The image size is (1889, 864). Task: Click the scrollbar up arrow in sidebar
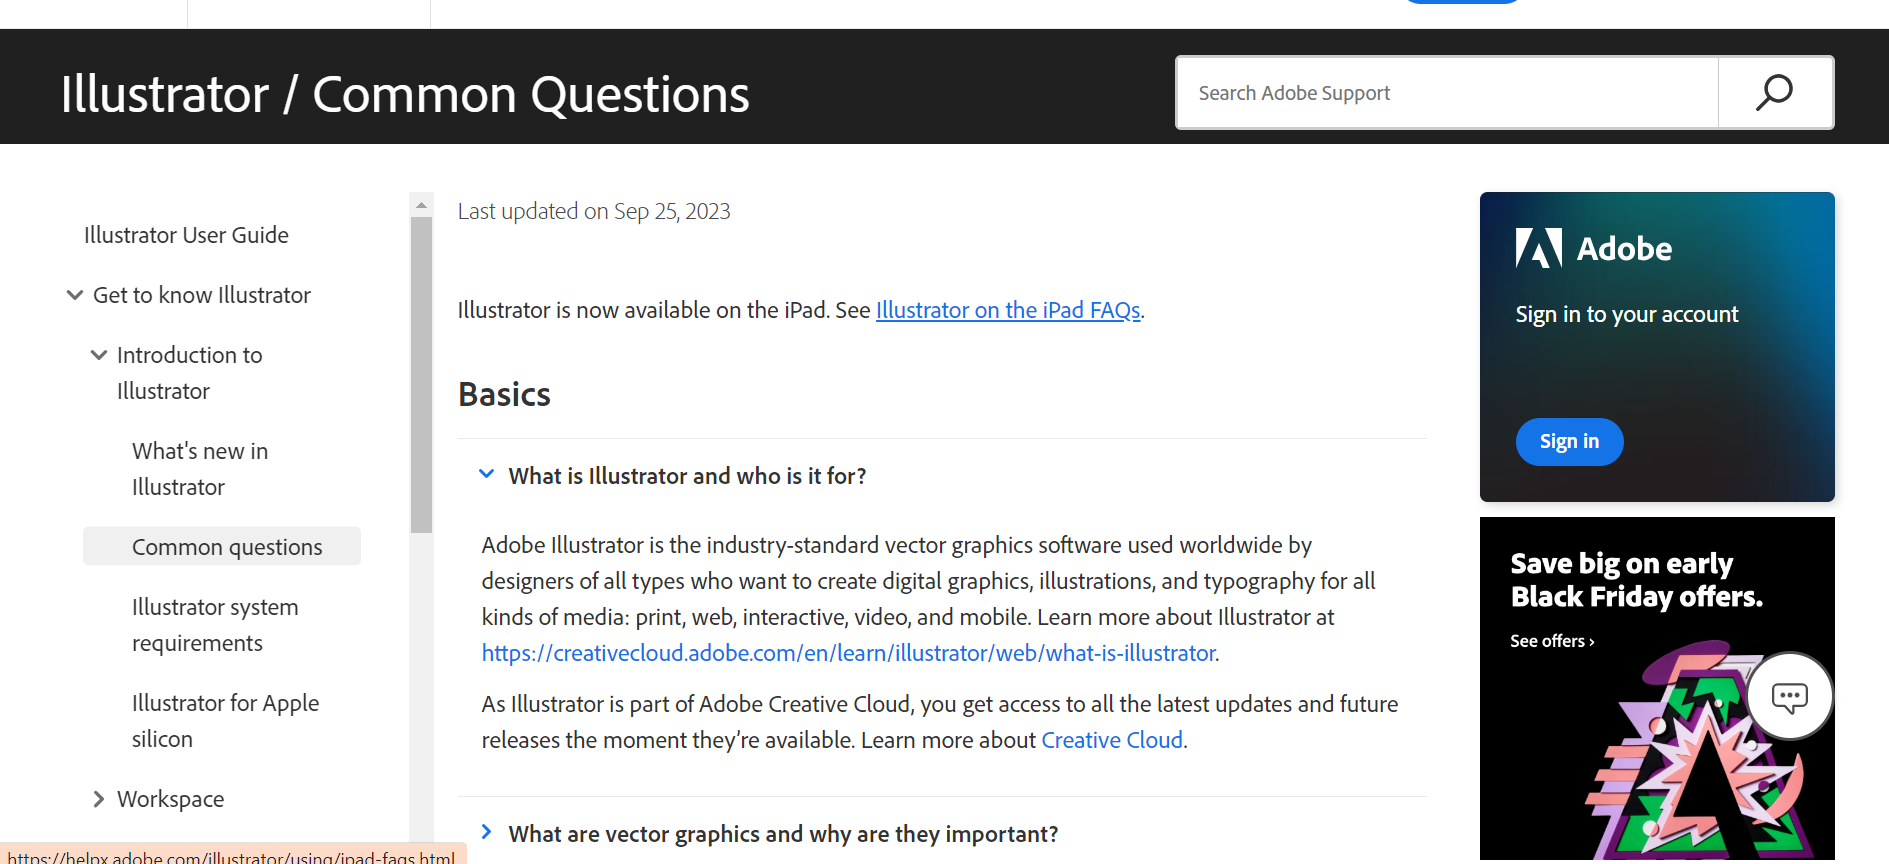[421, 205]
